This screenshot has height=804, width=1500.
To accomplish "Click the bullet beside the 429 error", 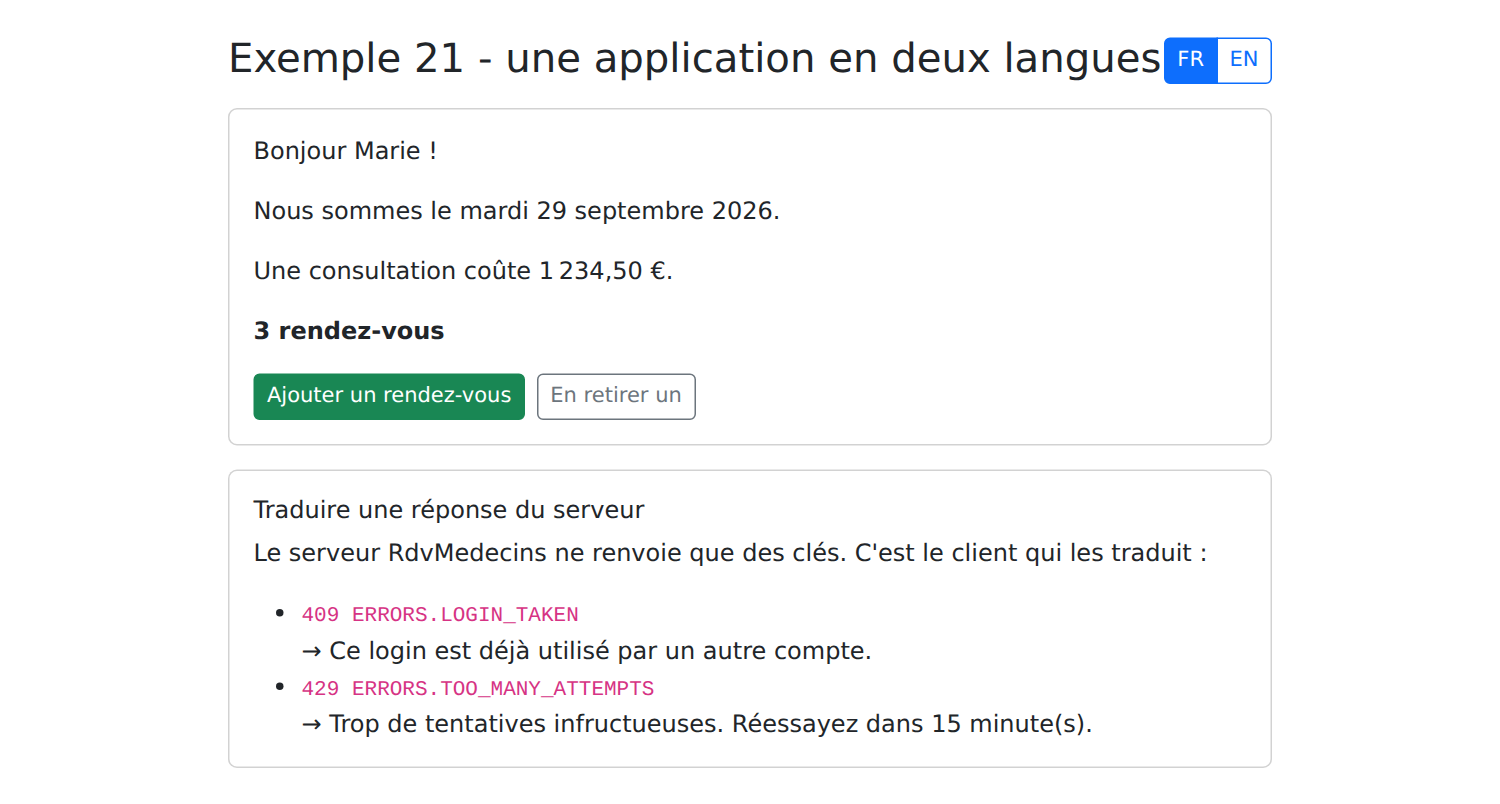I will (281, 686).
